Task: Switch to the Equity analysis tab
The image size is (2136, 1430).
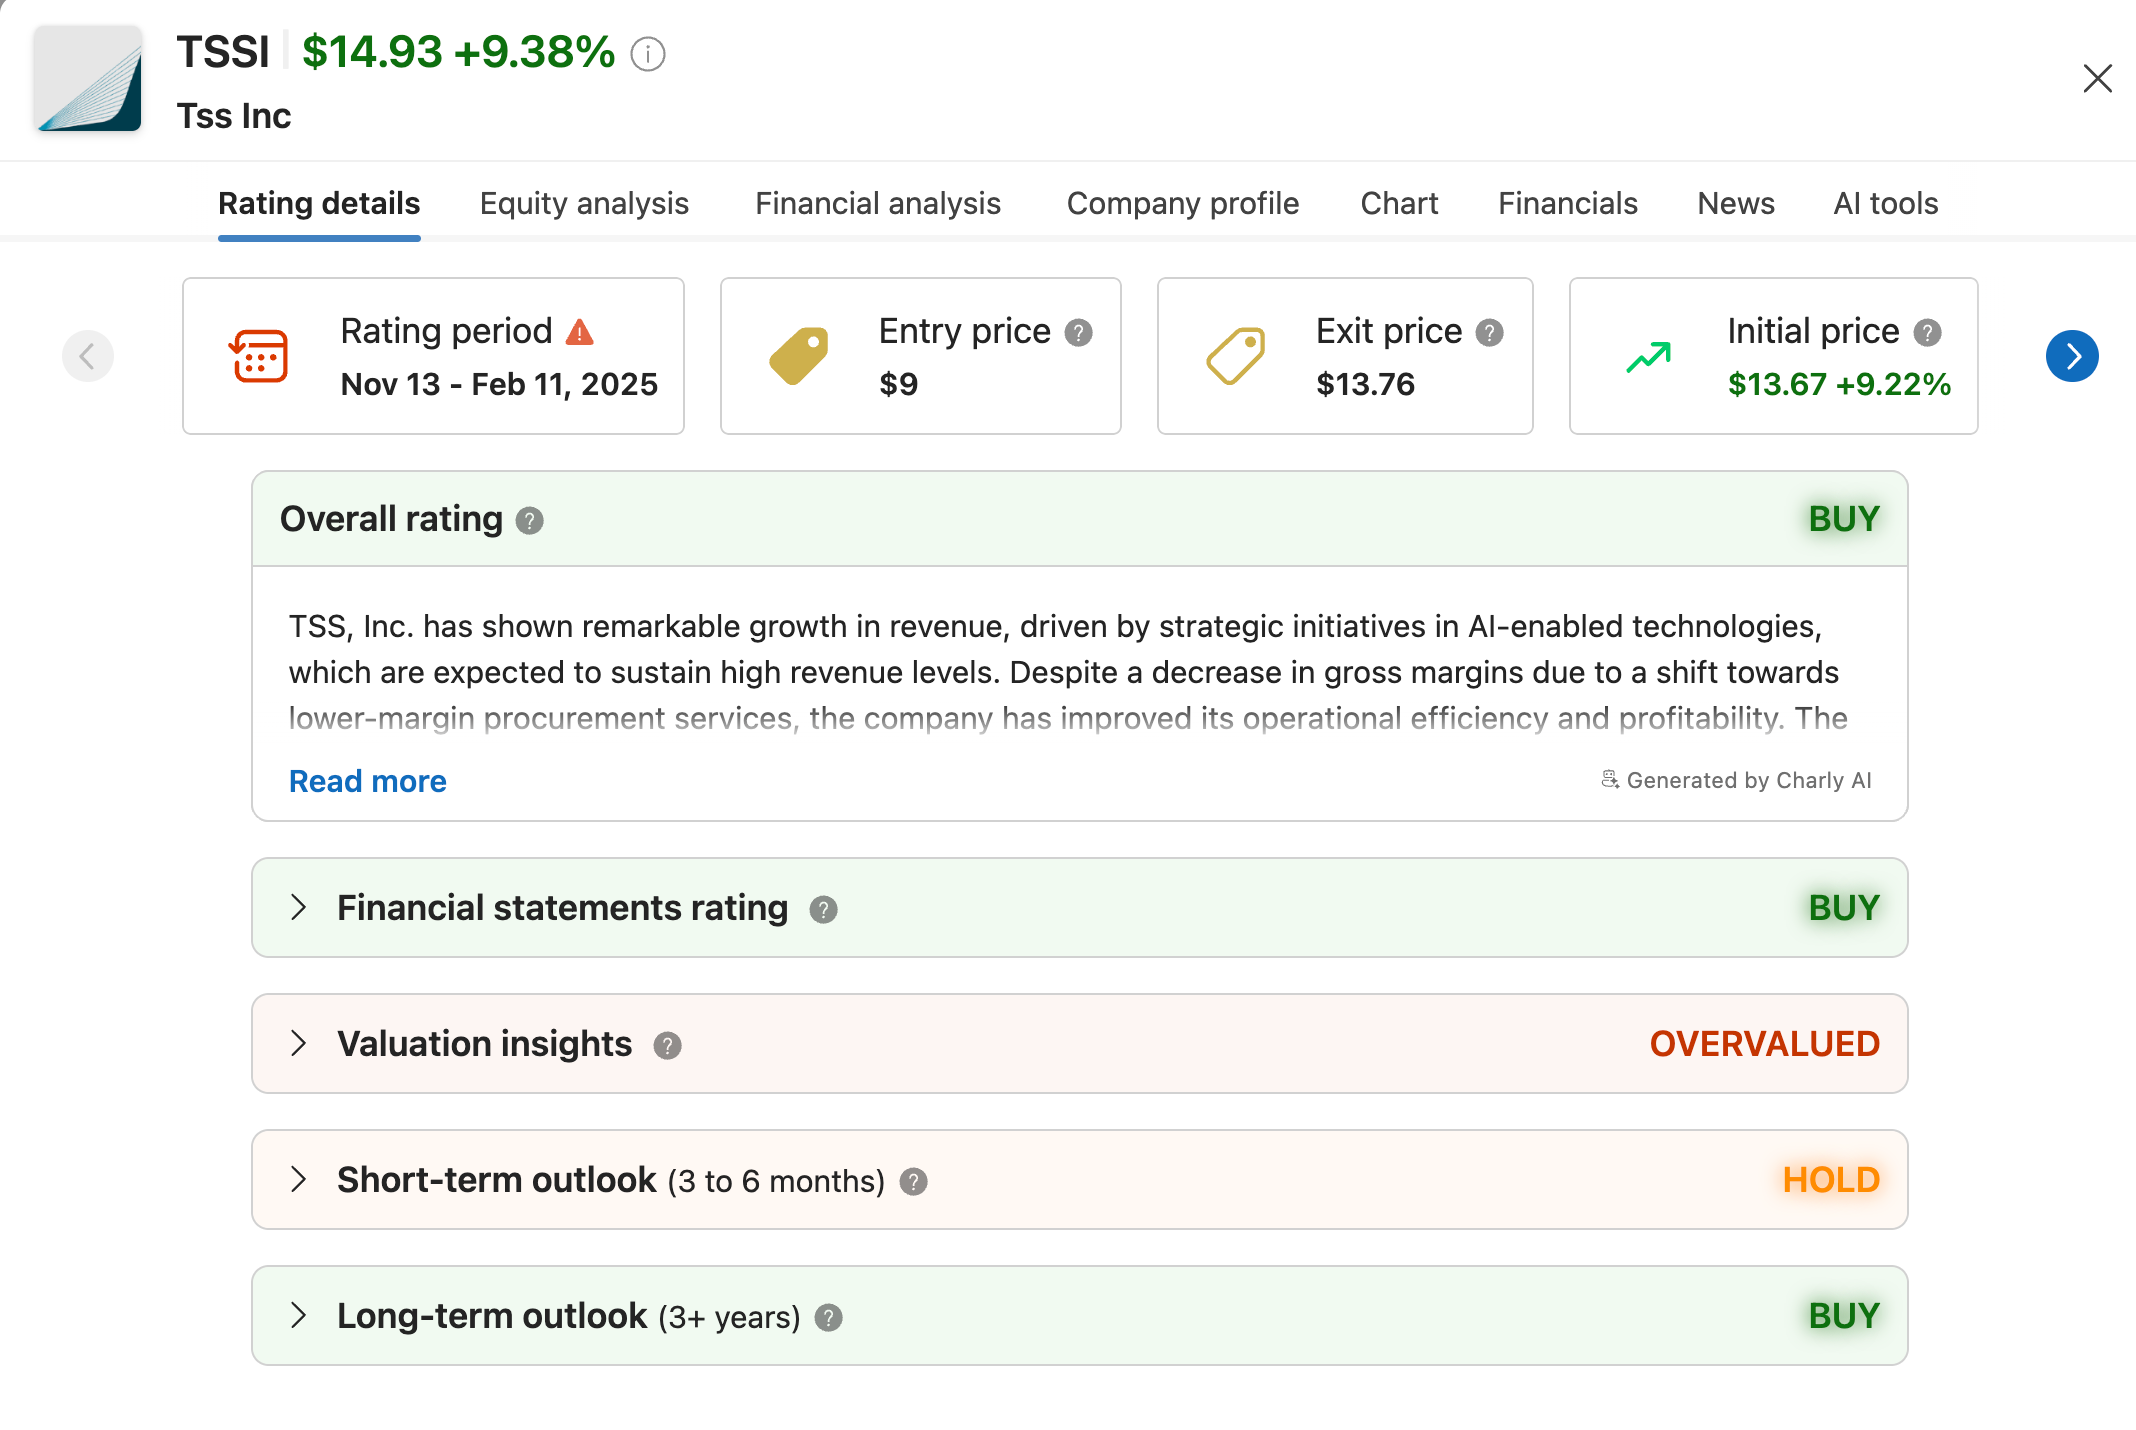Action: pos(584,204)
